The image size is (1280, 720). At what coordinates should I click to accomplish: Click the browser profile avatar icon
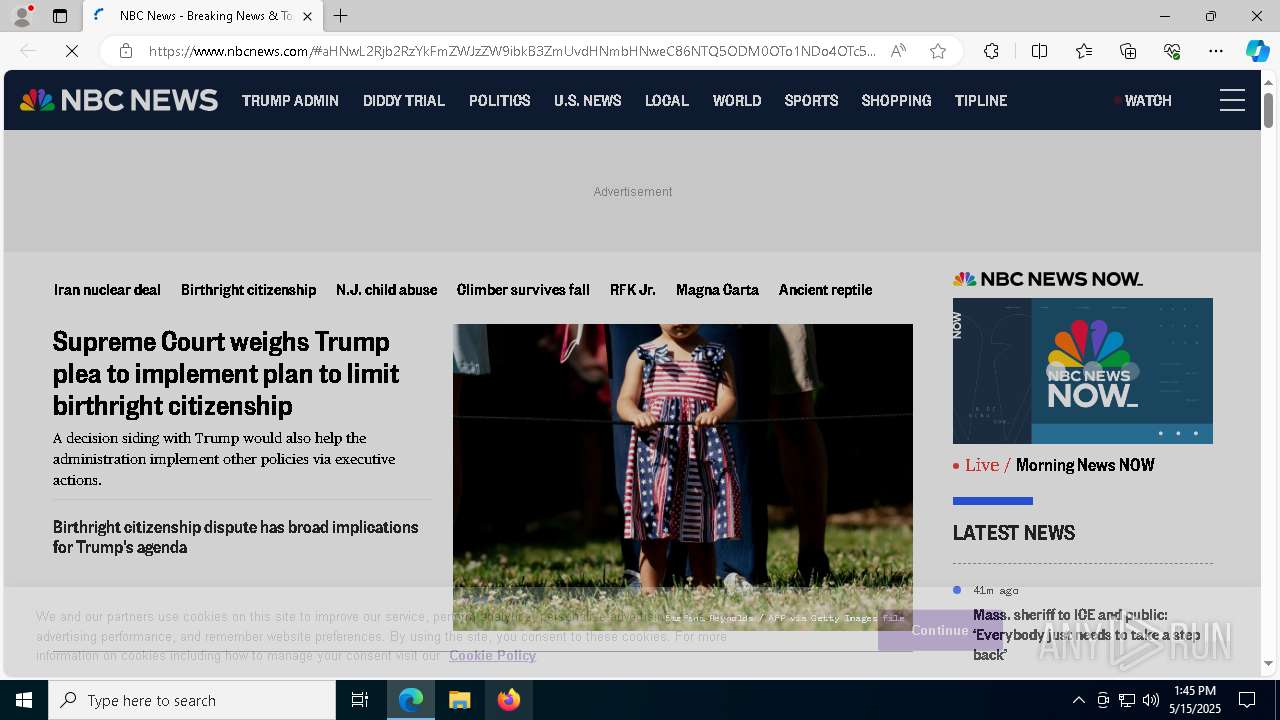pyautogui.click(x=22, y=16)
